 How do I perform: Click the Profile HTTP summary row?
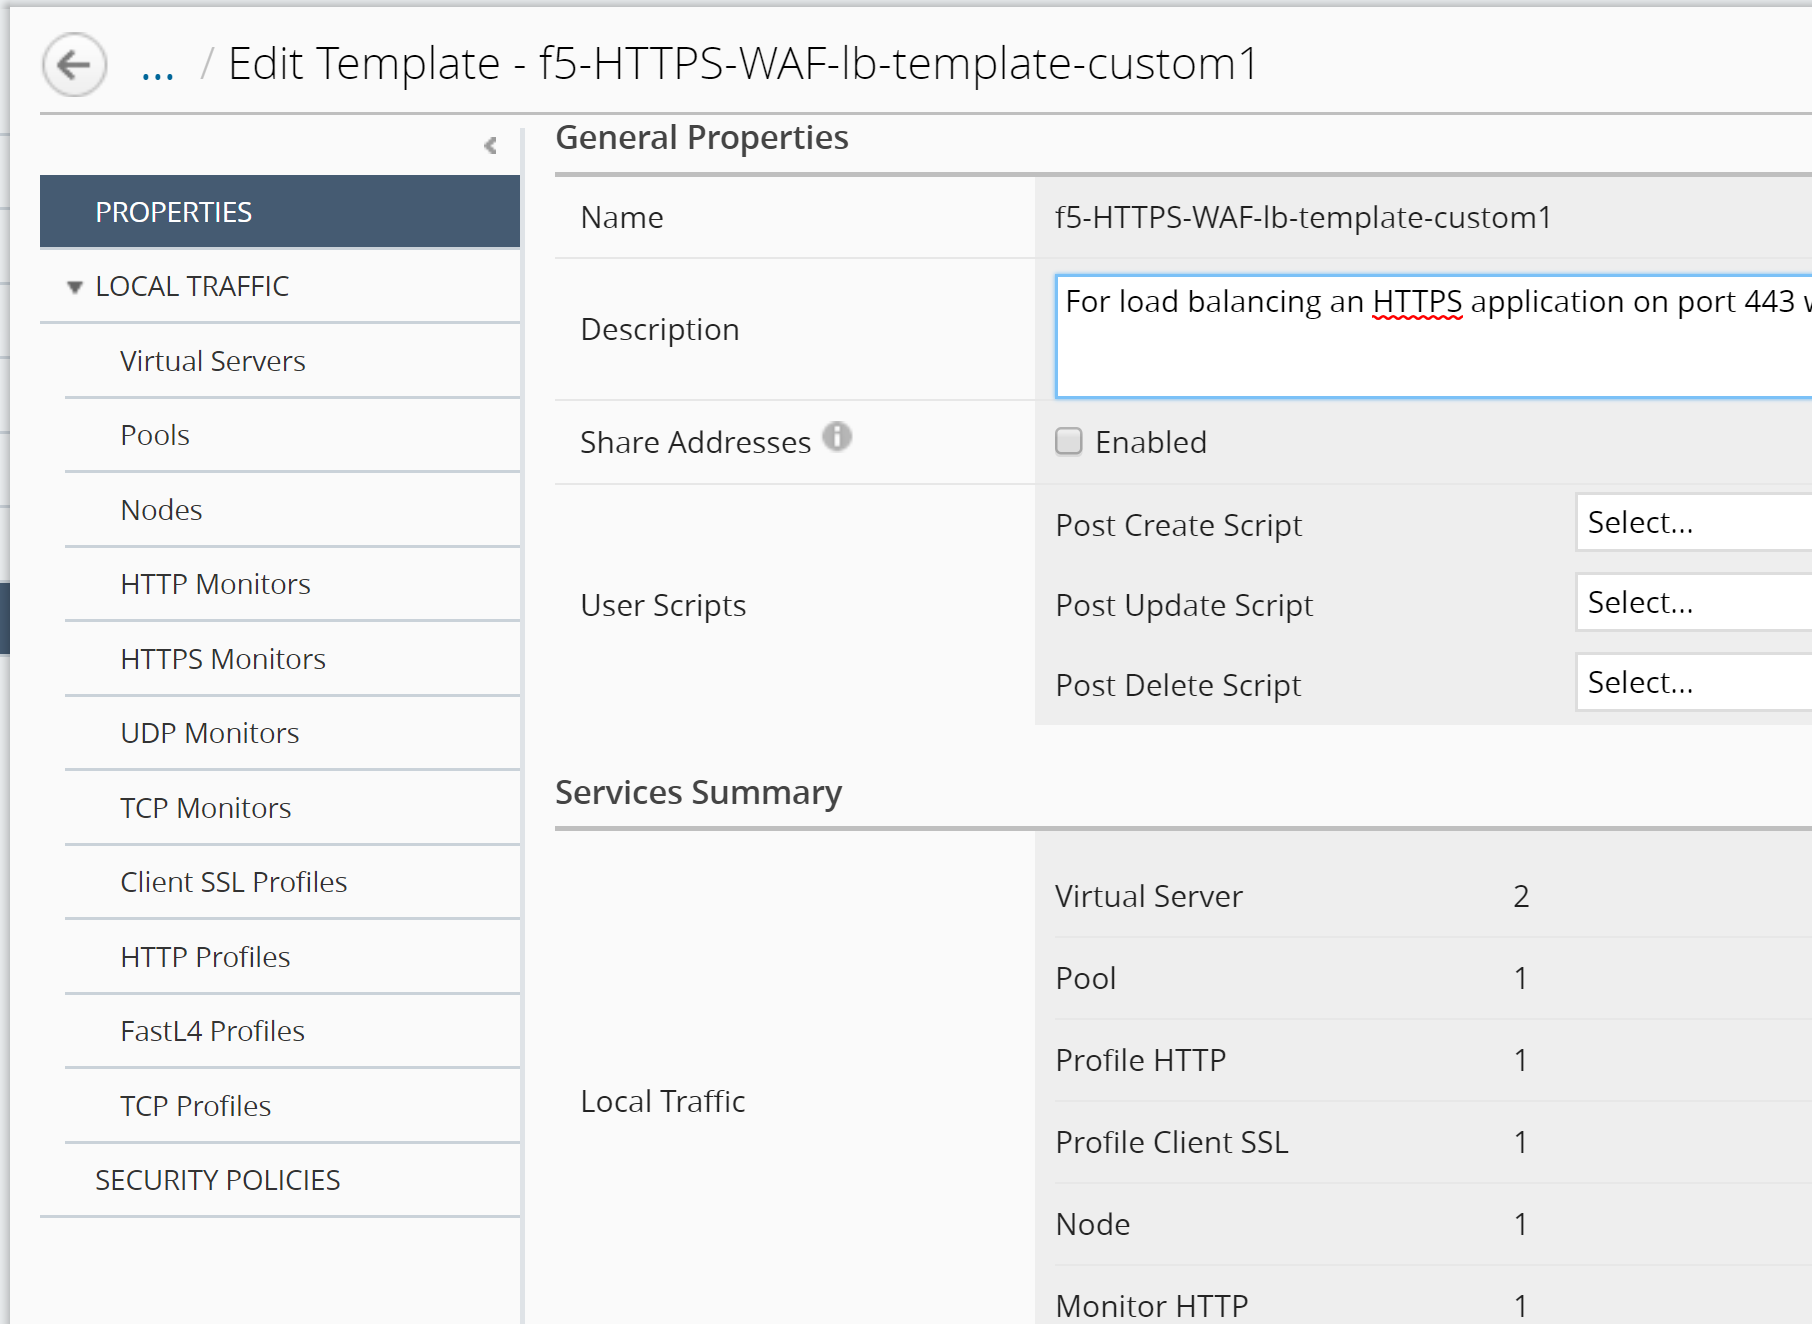[1433, 1060]
